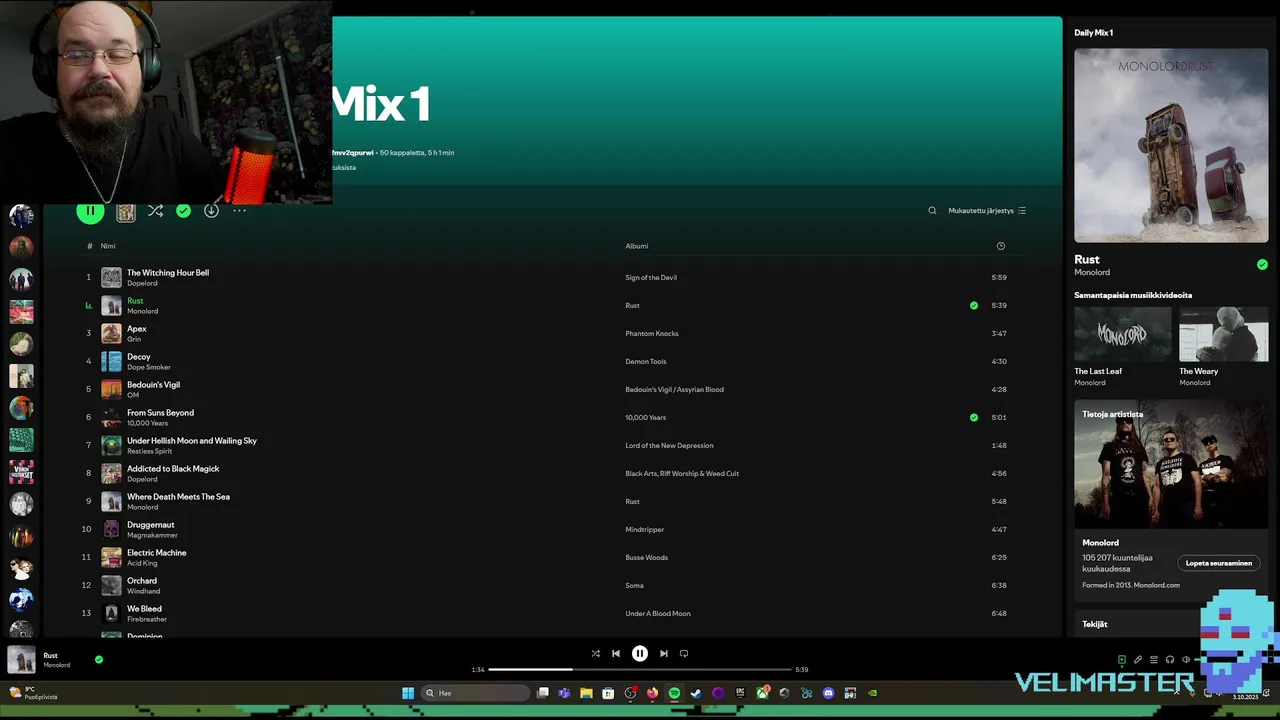Toggle repeat in the bottom player bar
1280x720 pixels.
tap(684, 654)
